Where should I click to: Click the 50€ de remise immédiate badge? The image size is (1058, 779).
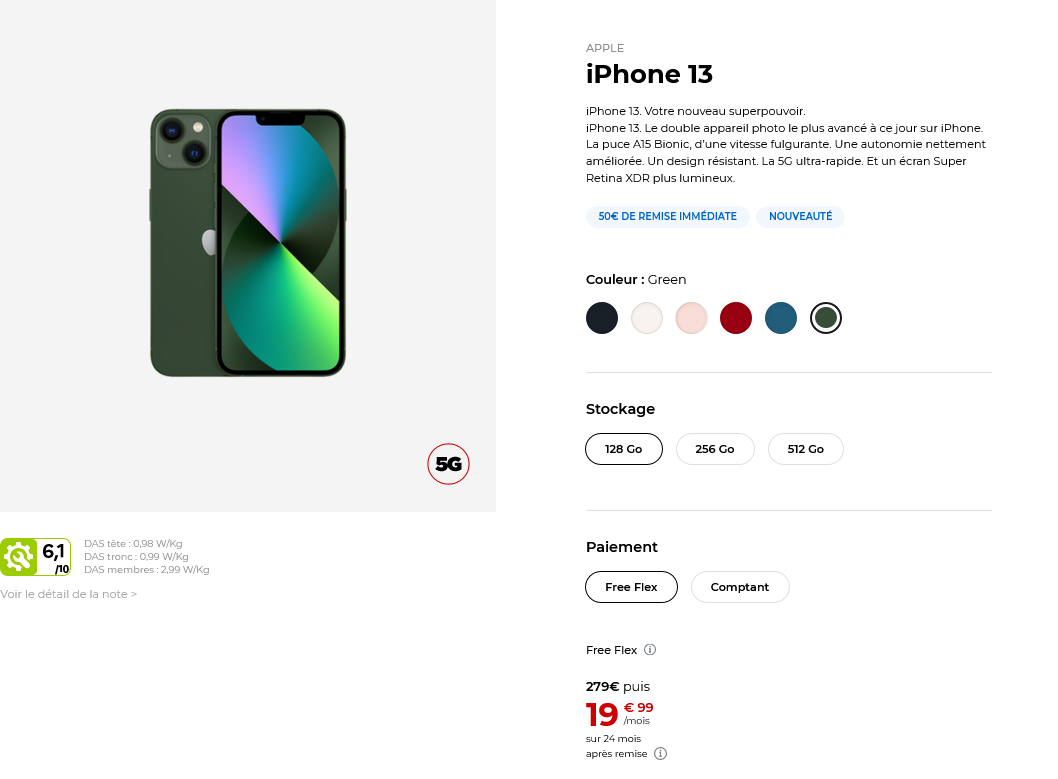(668, 216)
